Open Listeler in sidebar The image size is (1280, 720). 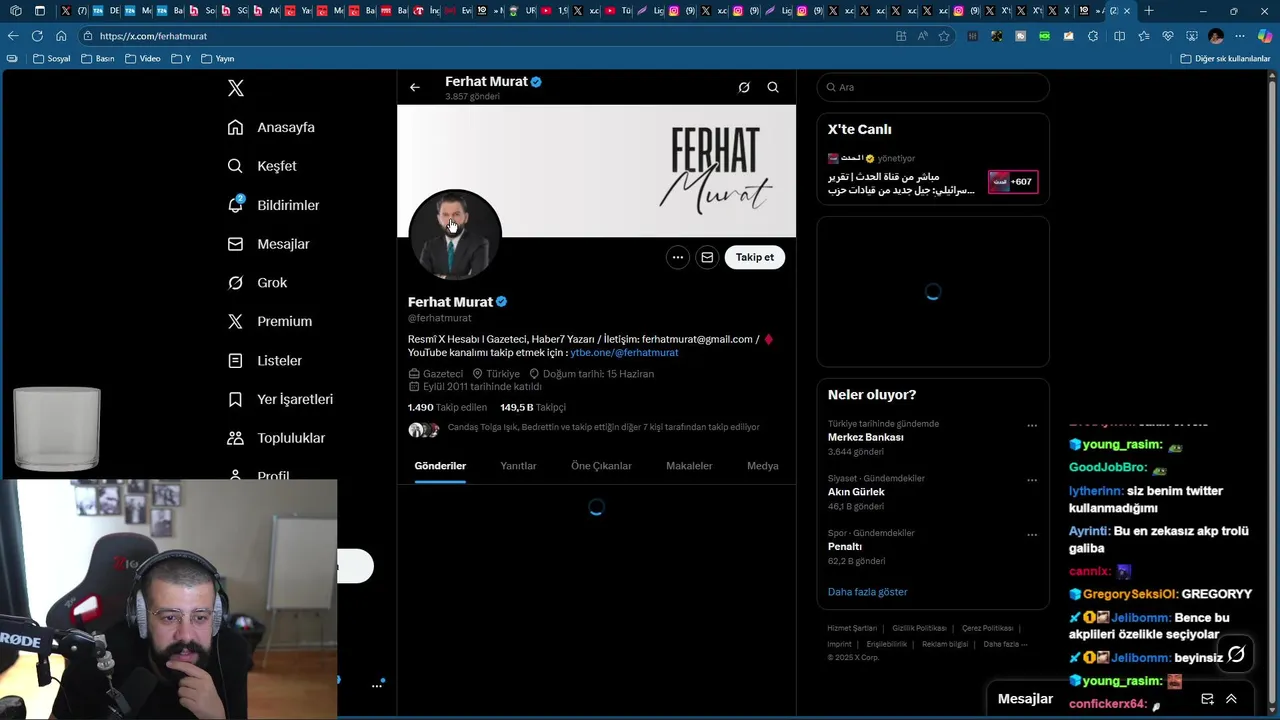[x=264, y=360]
